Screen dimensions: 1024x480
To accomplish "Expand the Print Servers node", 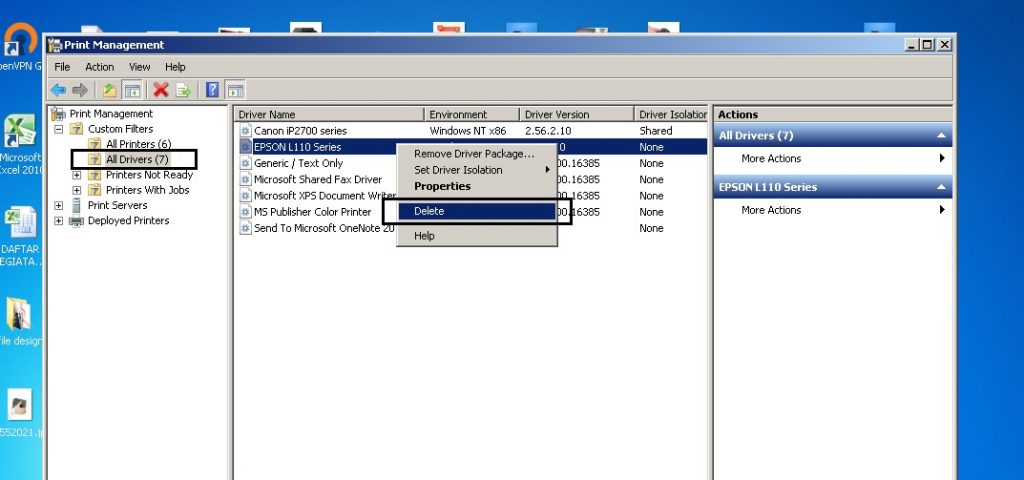I will point(59,206).
